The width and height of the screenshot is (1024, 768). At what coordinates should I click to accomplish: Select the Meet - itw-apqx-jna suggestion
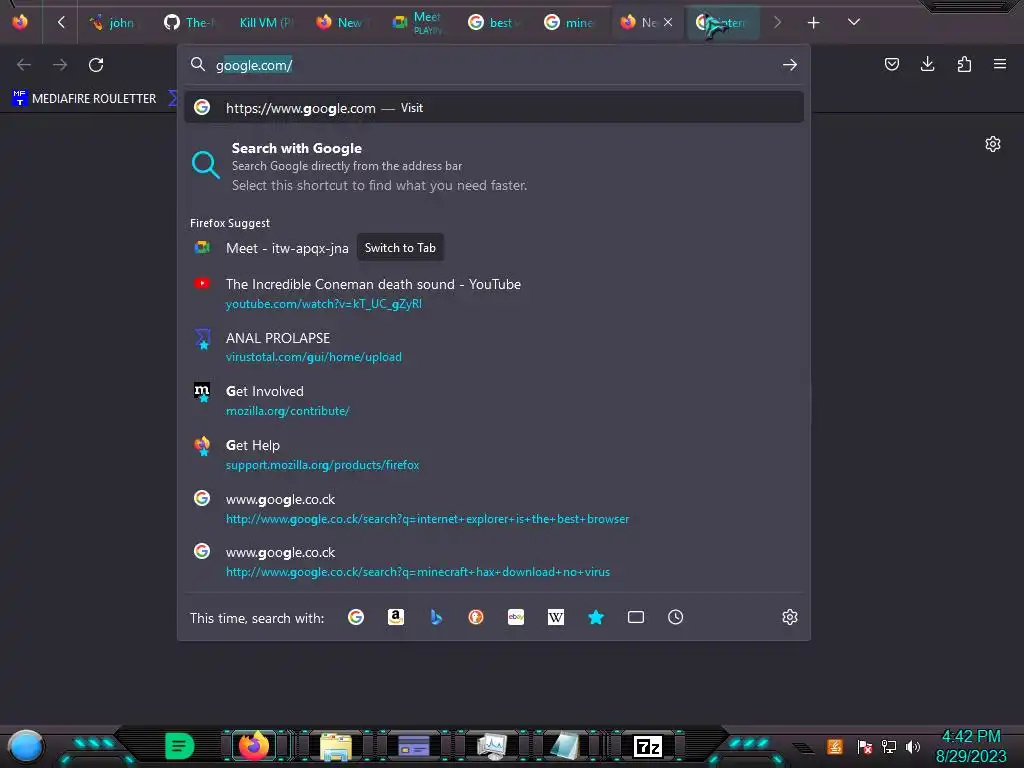(x=287, y=248)
